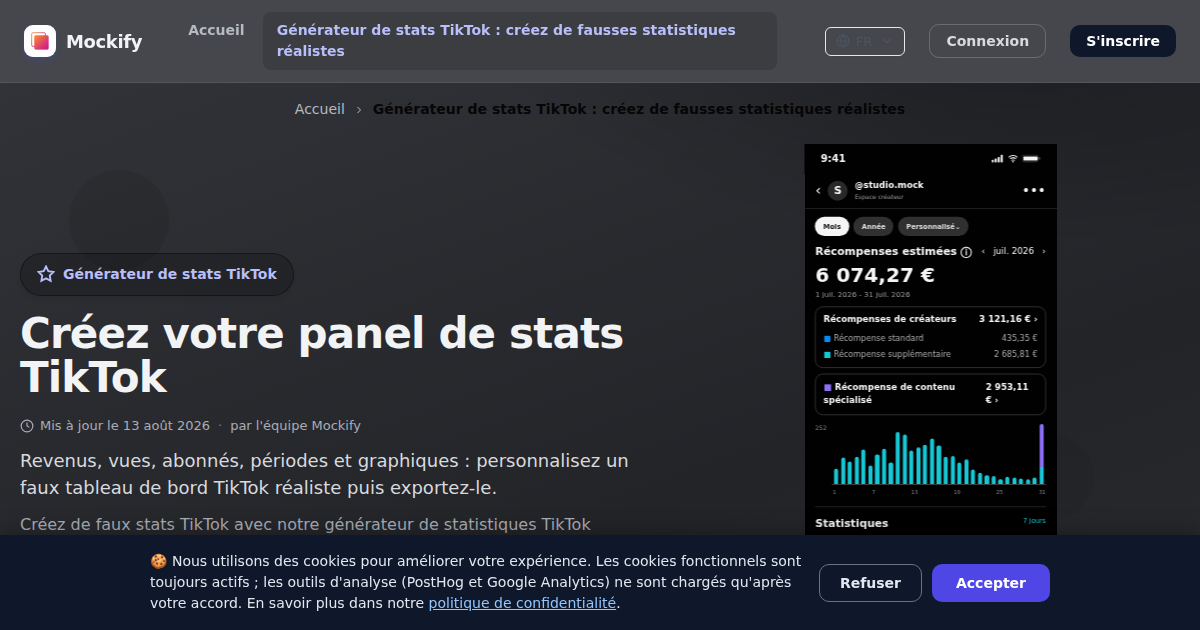Click the signal bars icon in the mockup
This screenshot has width=1200, height=630.
997,158
